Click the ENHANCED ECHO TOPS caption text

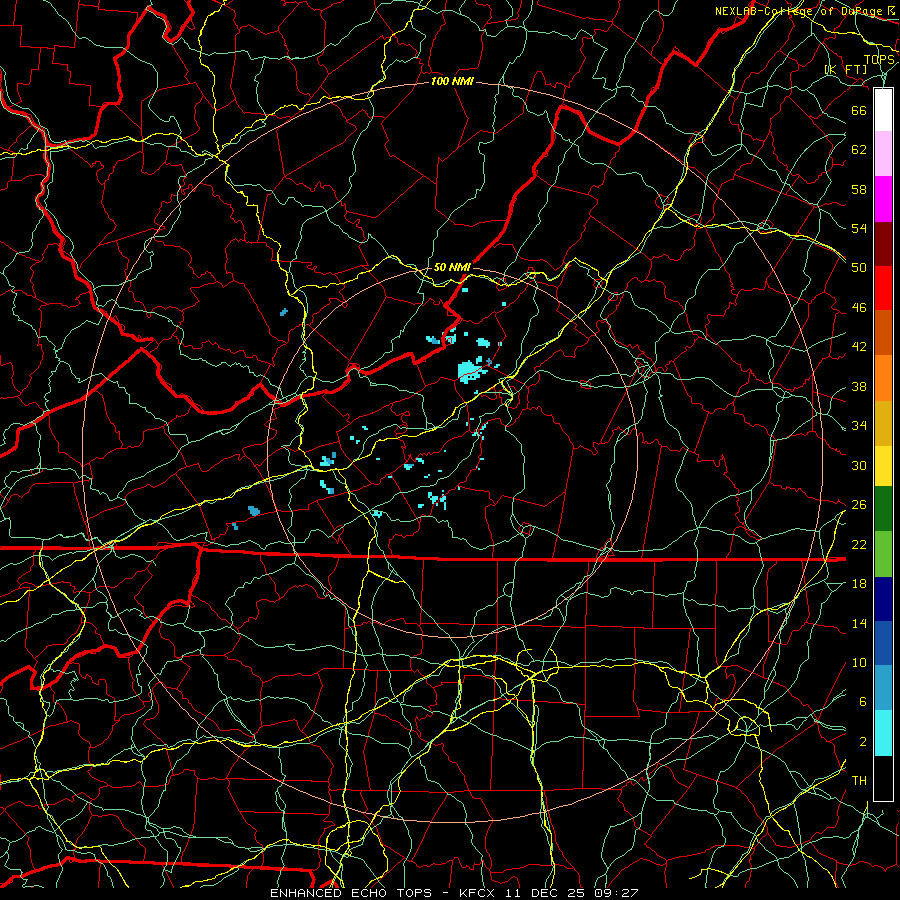(351, 893)
